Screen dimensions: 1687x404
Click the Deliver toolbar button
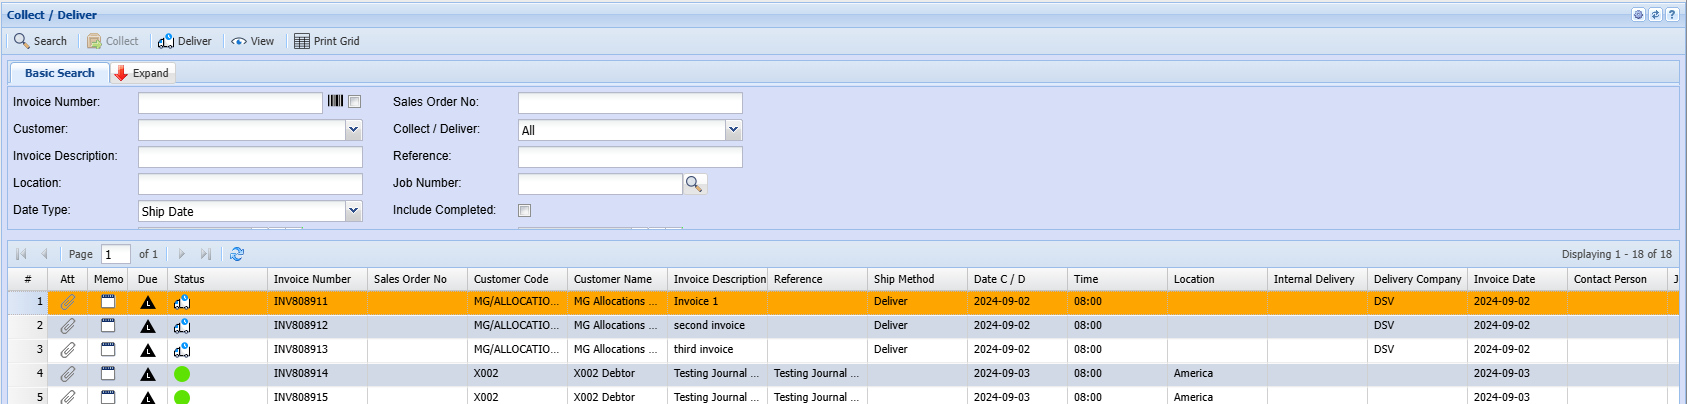pos(184,41)
